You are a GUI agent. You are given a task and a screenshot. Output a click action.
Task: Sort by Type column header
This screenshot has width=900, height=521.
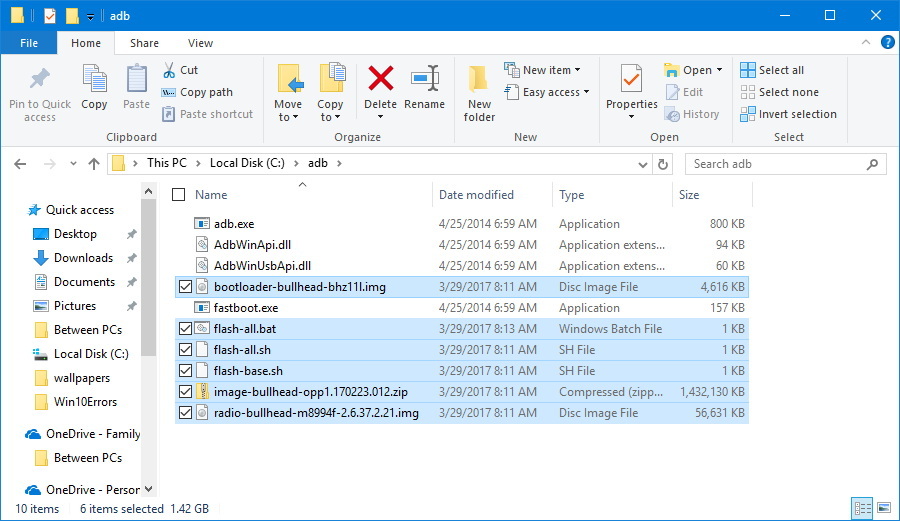pos(571,195)
